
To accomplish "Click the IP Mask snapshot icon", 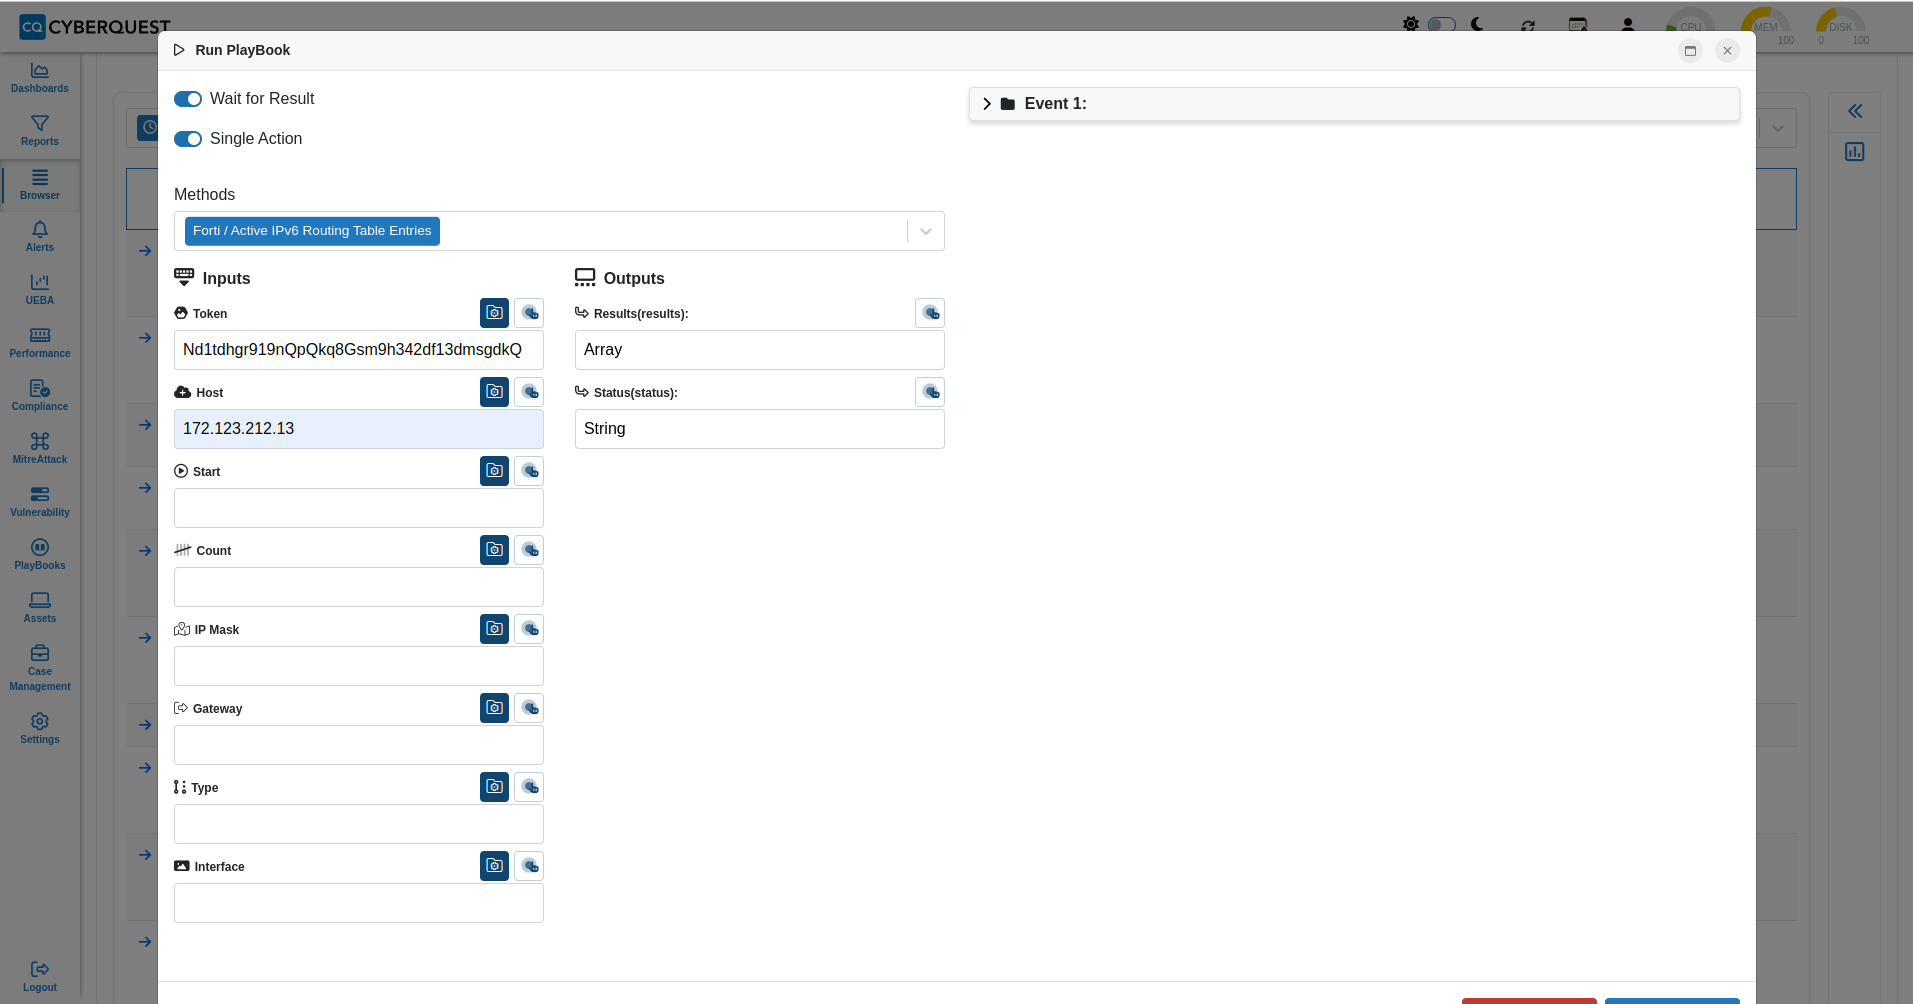I will coord(495,629).
